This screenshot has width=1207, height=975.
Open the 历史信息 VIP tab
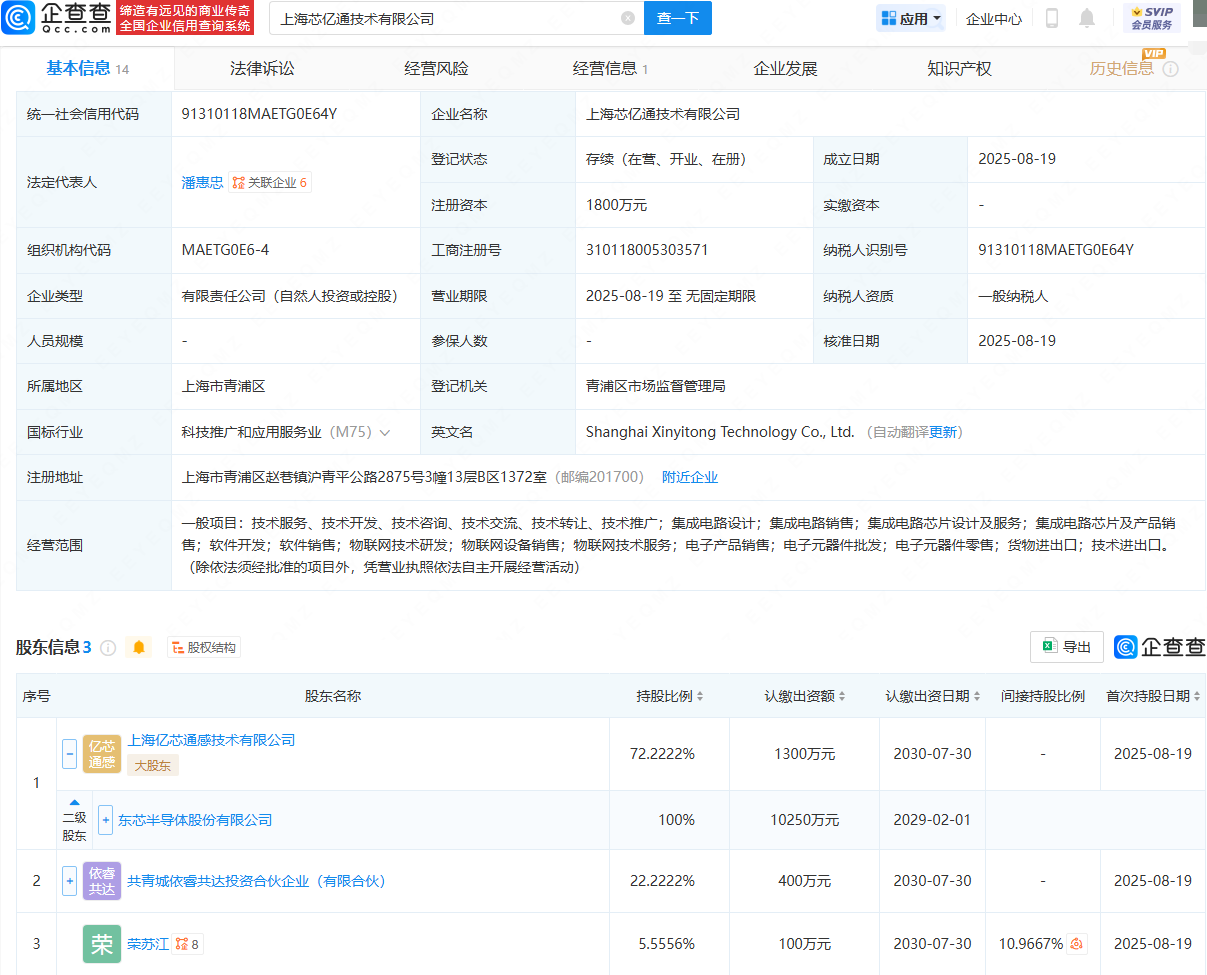point(1122,69)
